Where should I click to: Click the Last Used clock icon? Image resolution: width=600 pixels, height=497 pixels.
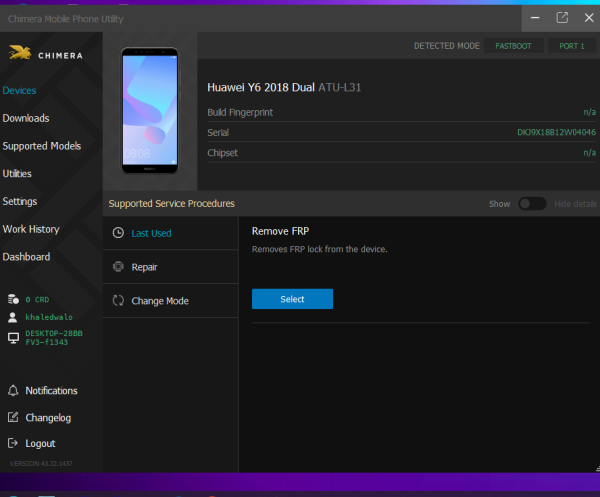(x=118, y=233)
